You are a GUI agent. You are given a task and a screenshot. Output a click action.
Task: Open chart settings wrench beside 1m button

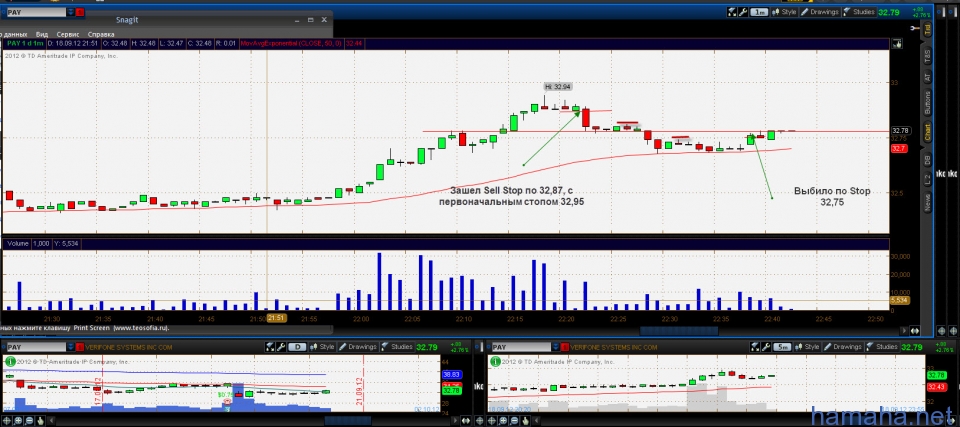tap(743, 12)
